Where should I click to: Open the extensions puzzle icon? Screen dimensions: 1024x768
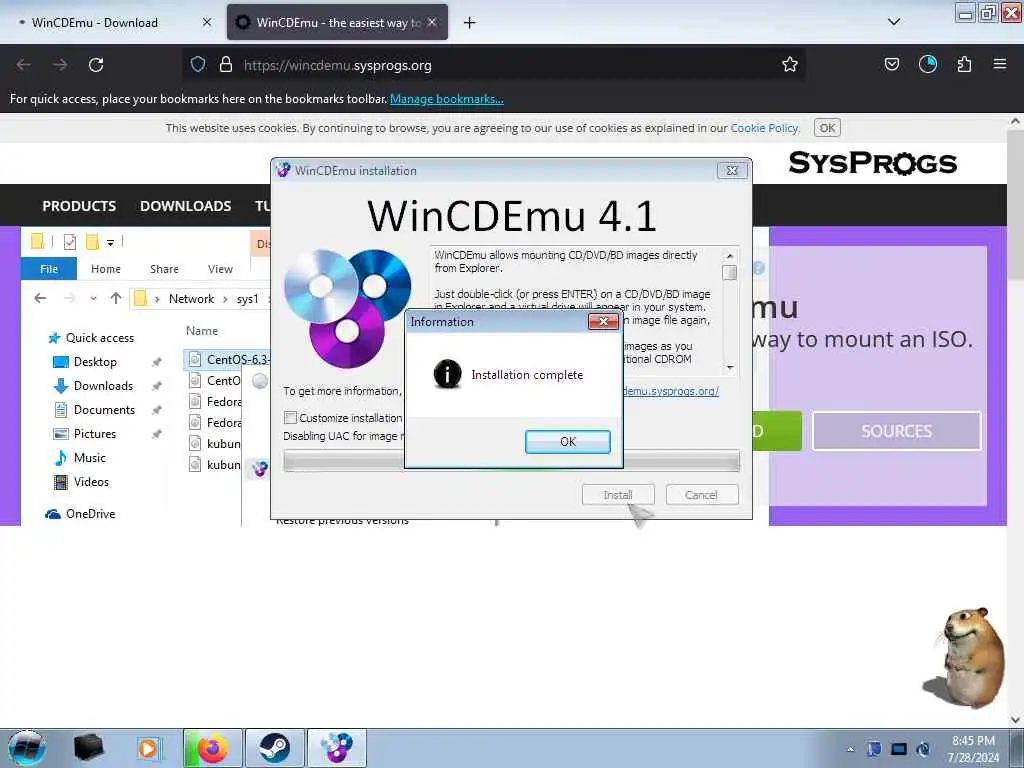pyautogui.click(x=964, y=65)
